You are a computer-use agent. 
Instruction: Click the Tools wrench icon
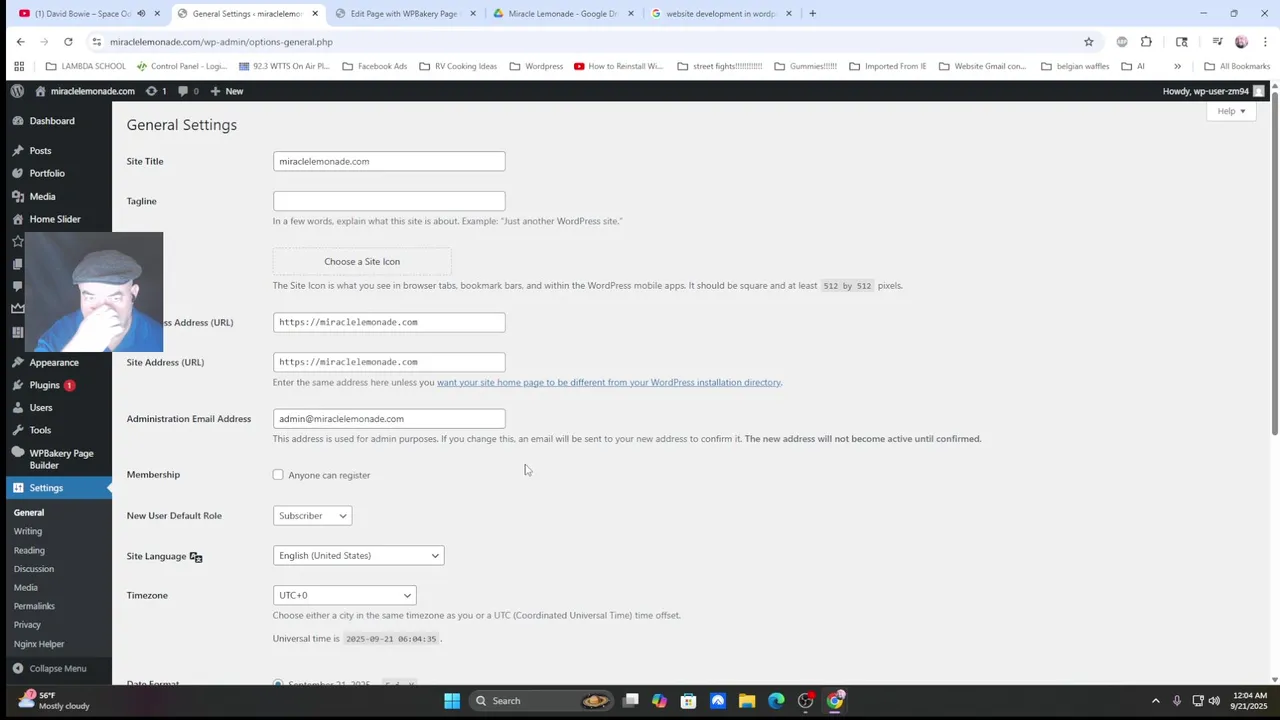(x=18, y=430)
